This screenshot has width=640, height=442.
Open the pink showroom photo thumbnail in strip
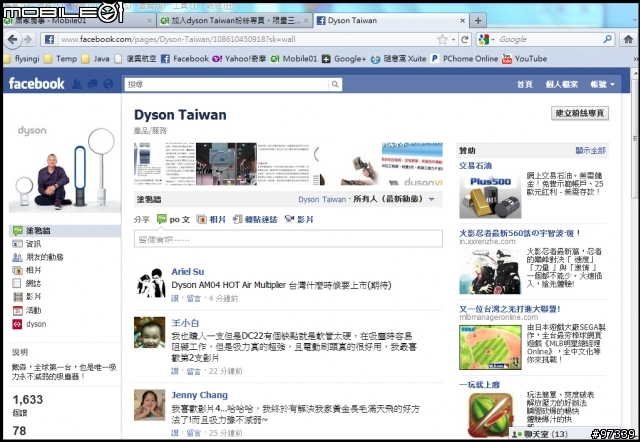pyautogui.click(x=227, y=164)
